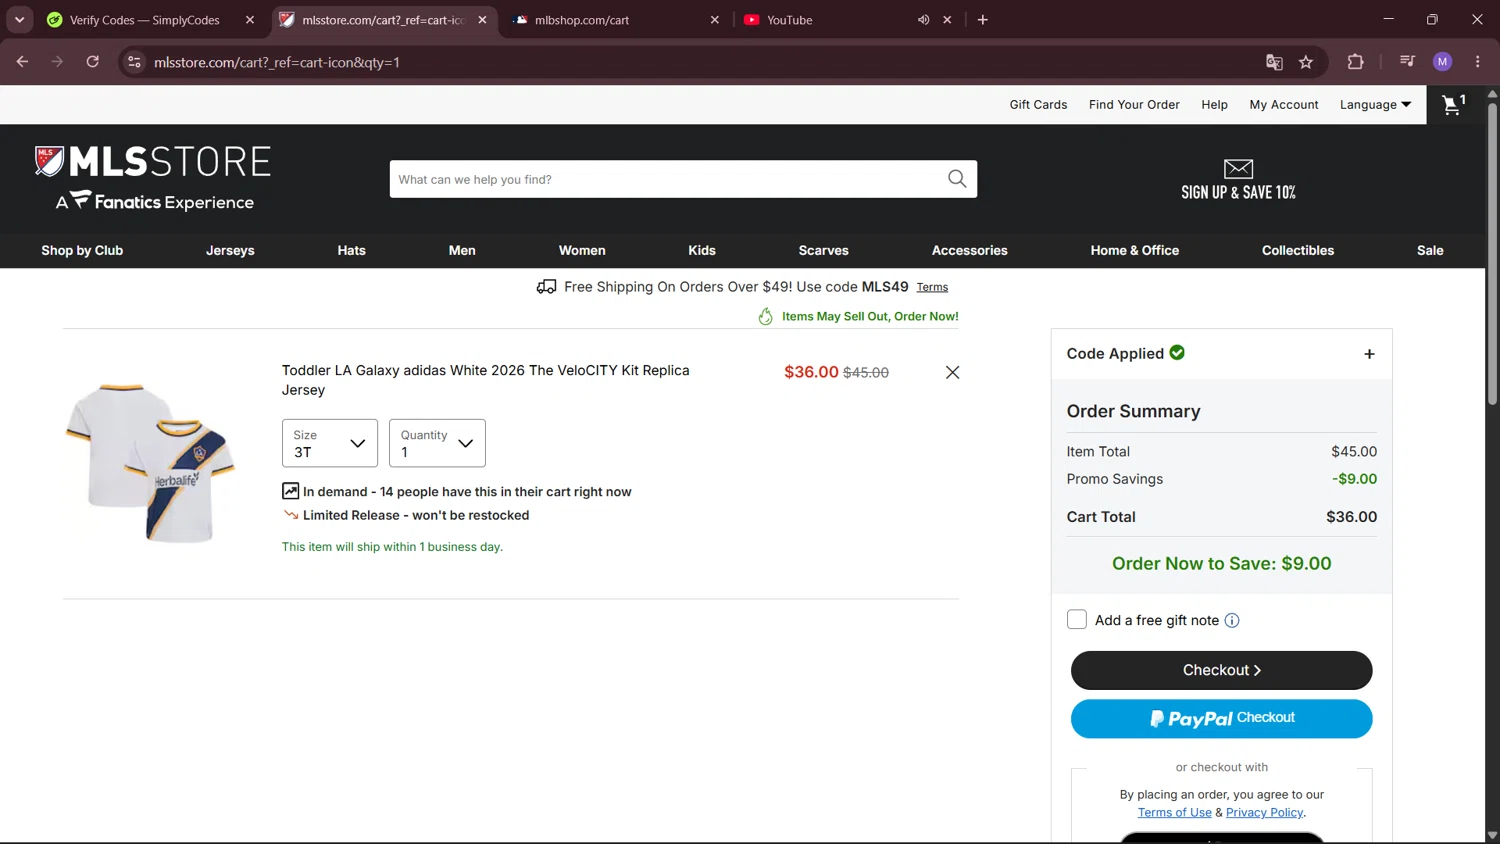The height and width of the screenshot is (844, 1500).
Task: Close the YouTube tab
Action: (x=947, y=20)
